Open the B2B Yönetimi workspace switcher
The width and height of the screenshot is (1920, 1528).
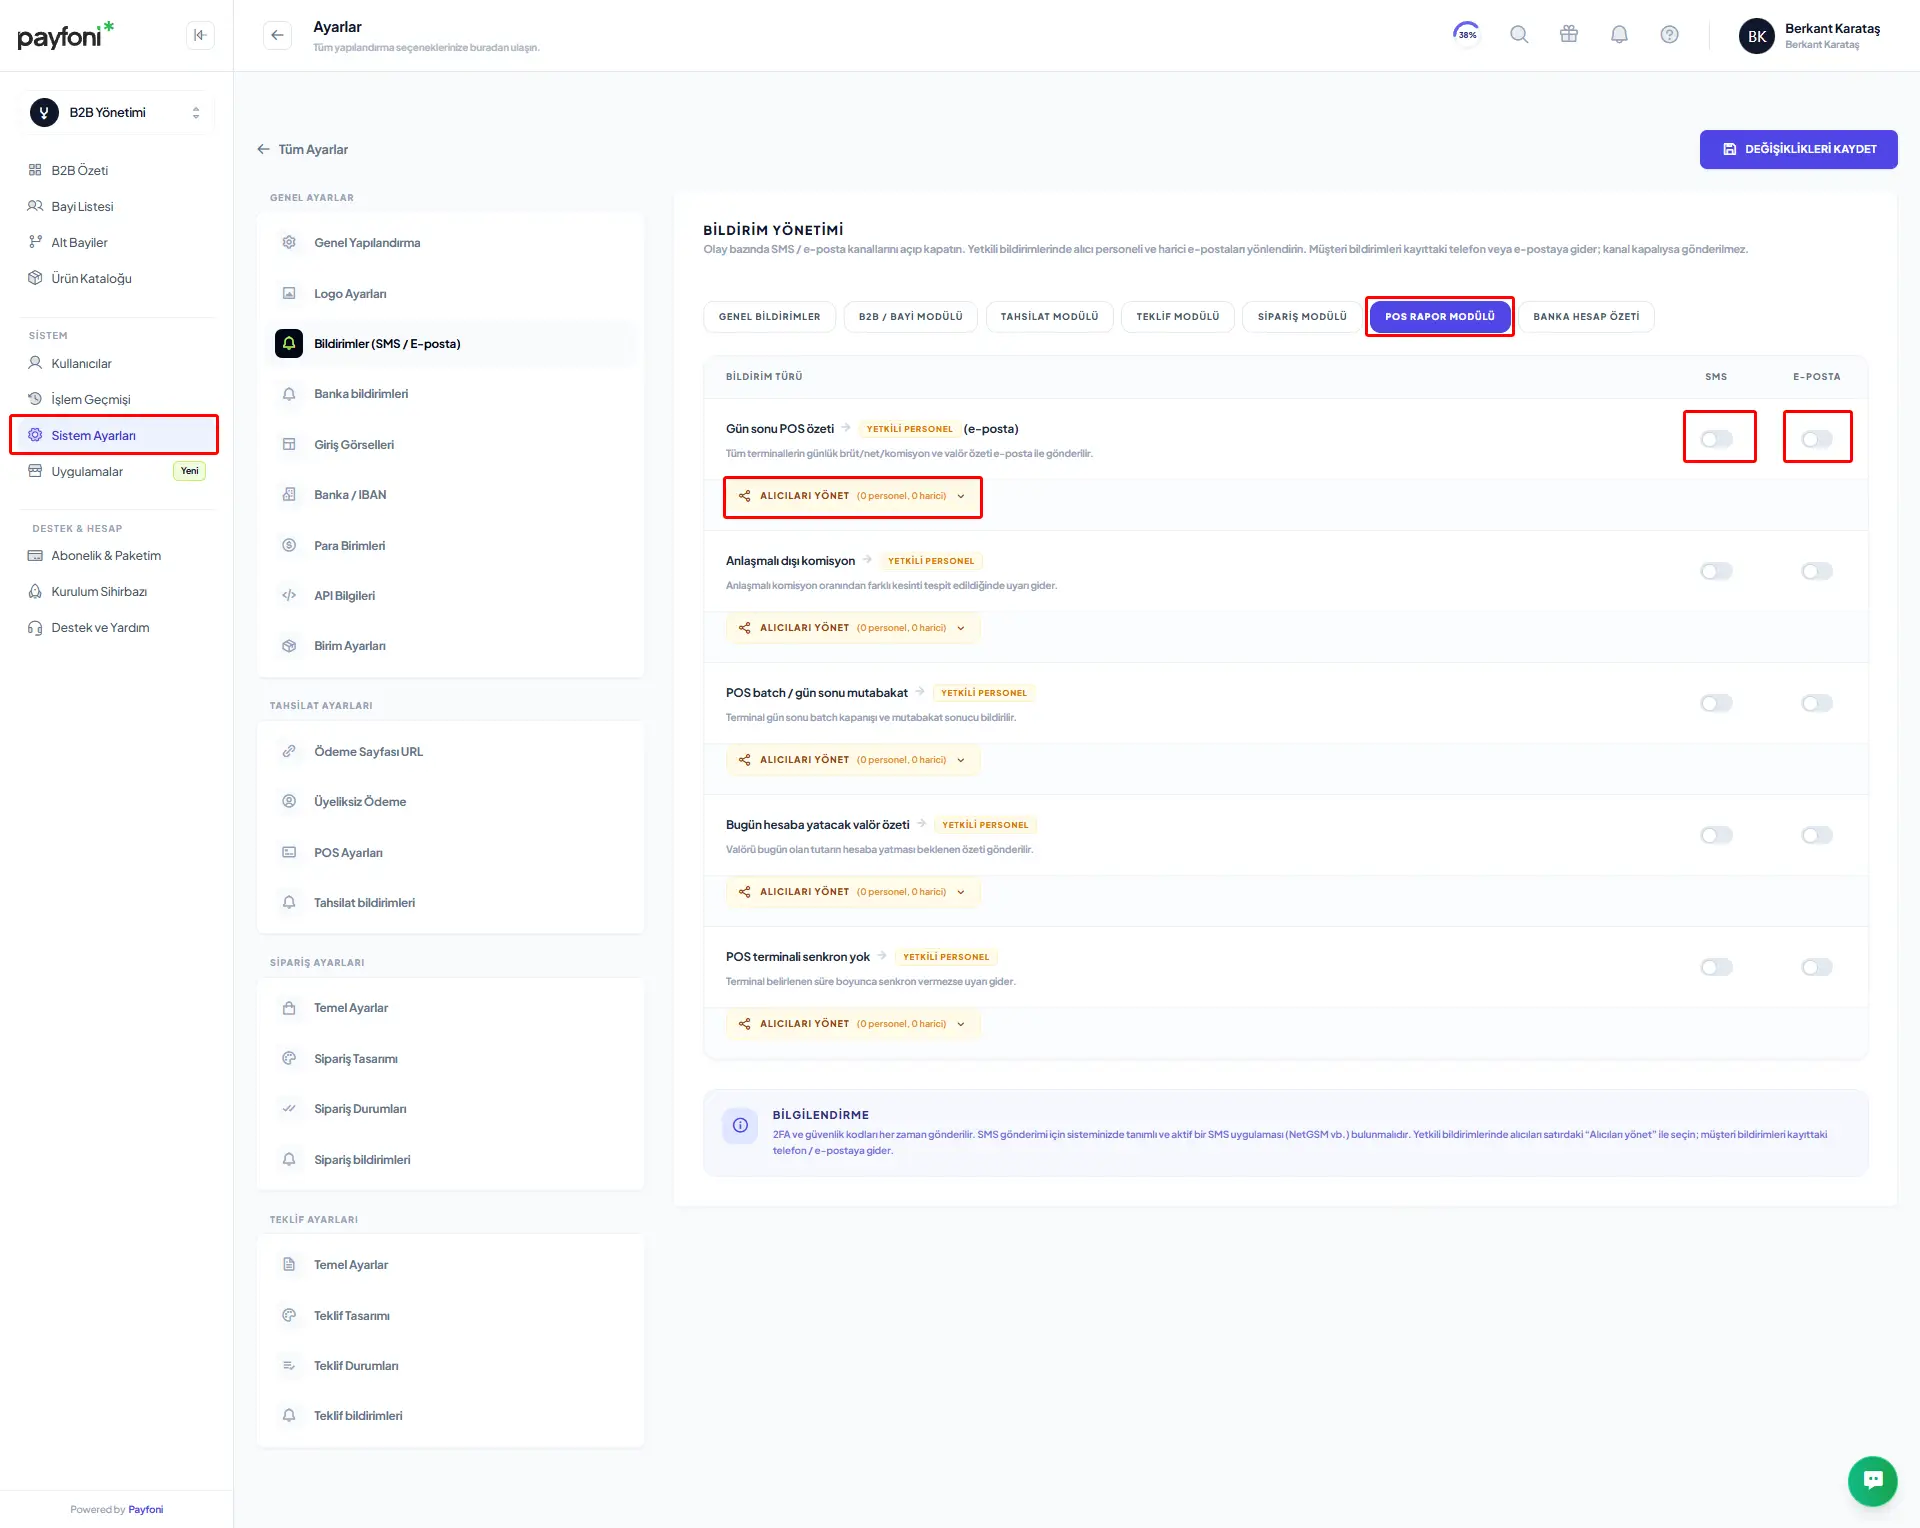tap(116, 113)
